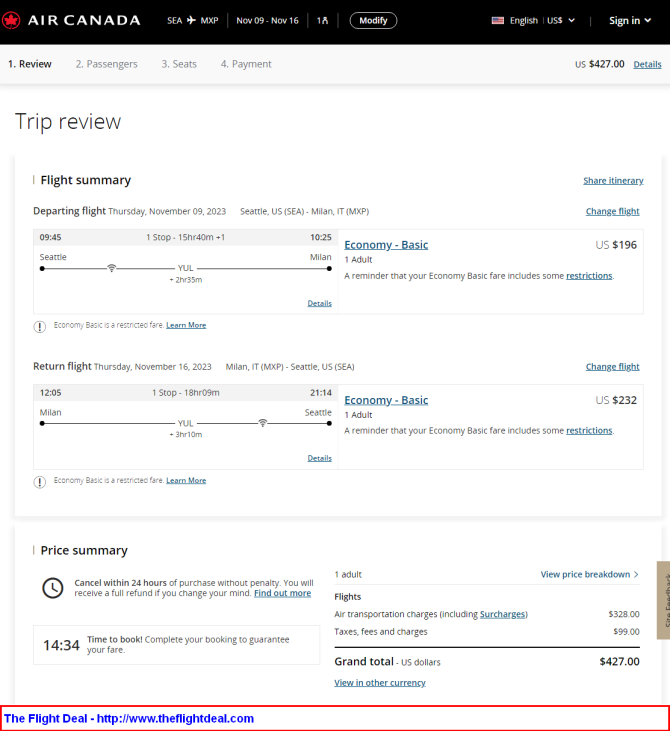Click the airplane icon between SEA and MXP
The width and height of the screenshot is (670, 731).
pos(191,21)
